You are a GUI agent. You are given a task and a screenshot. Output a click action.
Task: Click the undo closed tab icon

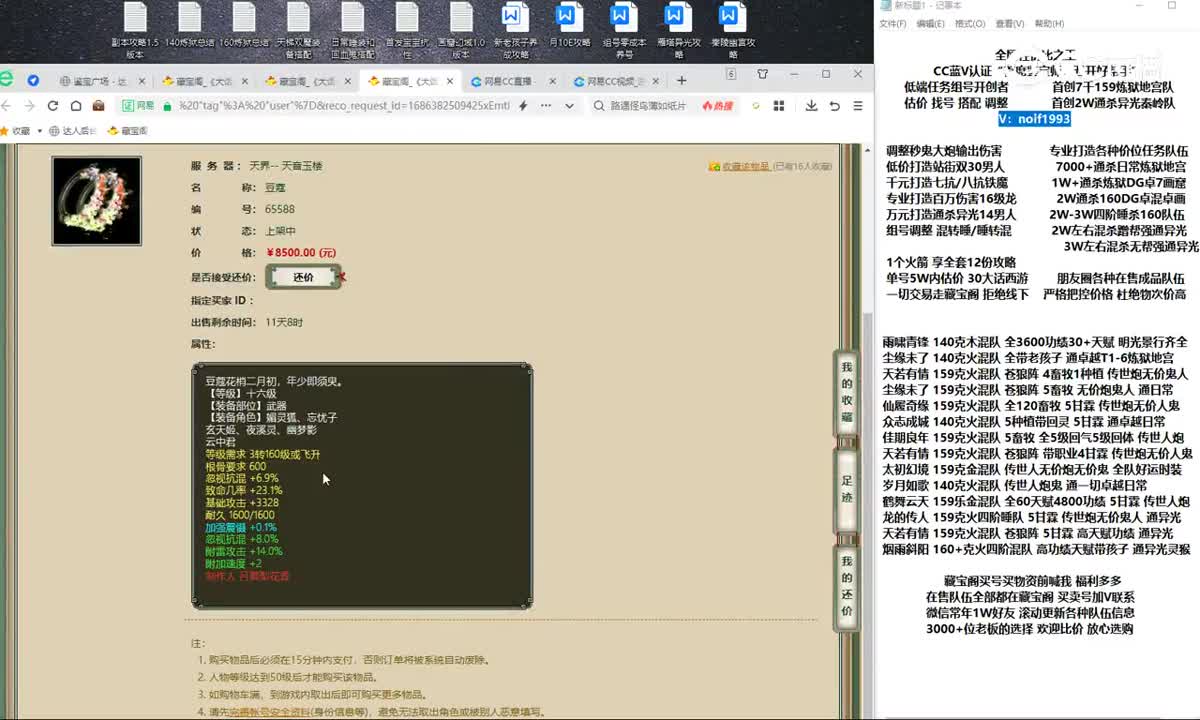coord(833,106)
